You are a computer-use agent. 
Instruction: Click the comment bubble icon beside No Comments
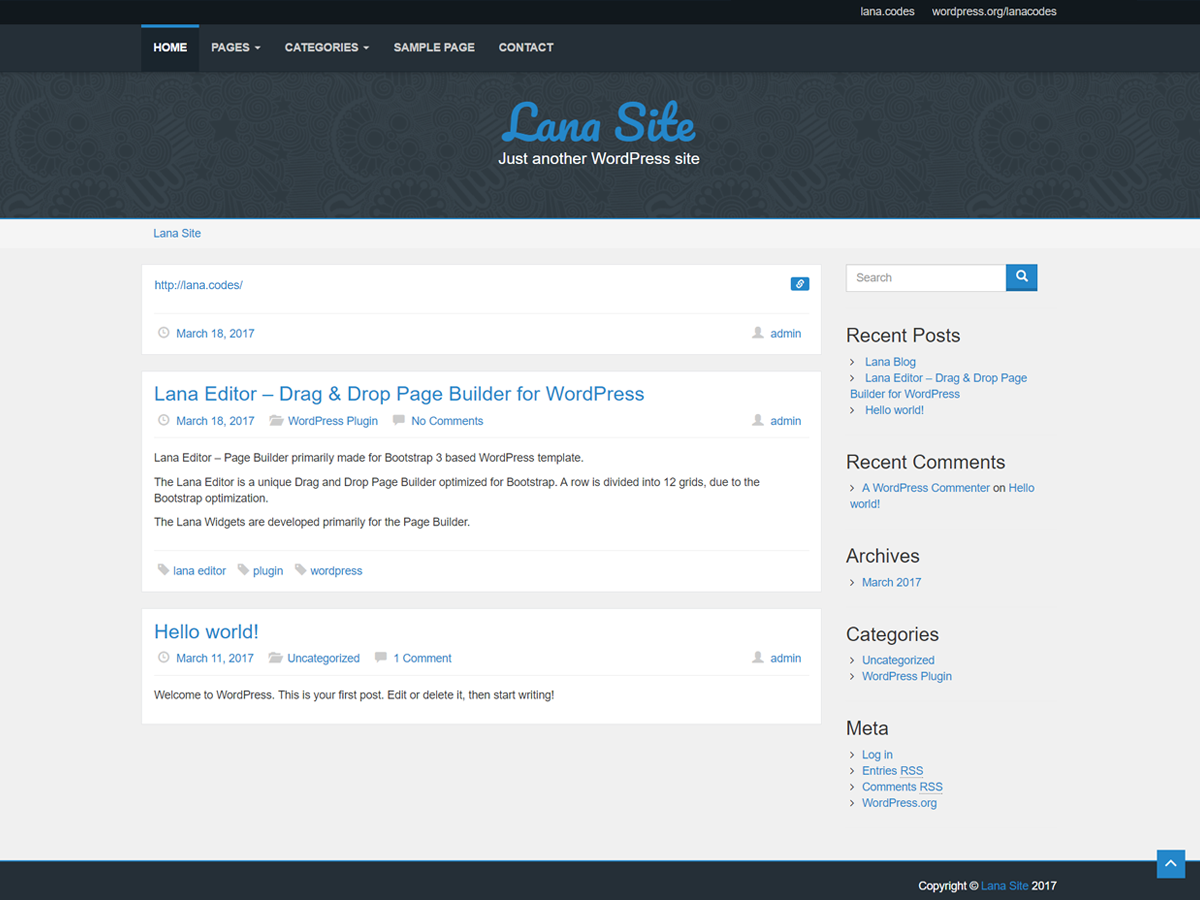point(399,421)
